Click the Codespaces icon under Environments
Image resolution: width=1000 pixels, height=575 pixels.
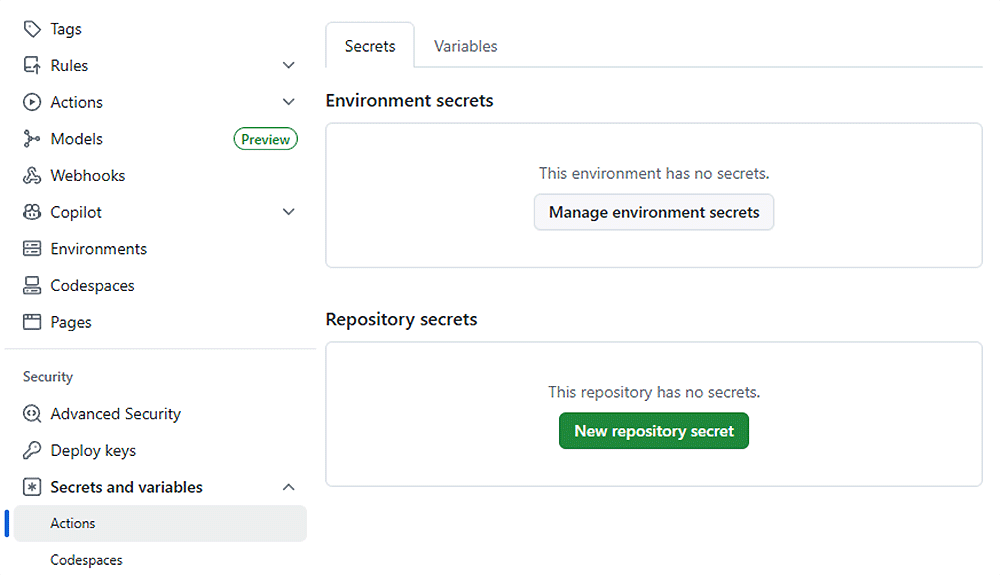click(x=32, y=286)
